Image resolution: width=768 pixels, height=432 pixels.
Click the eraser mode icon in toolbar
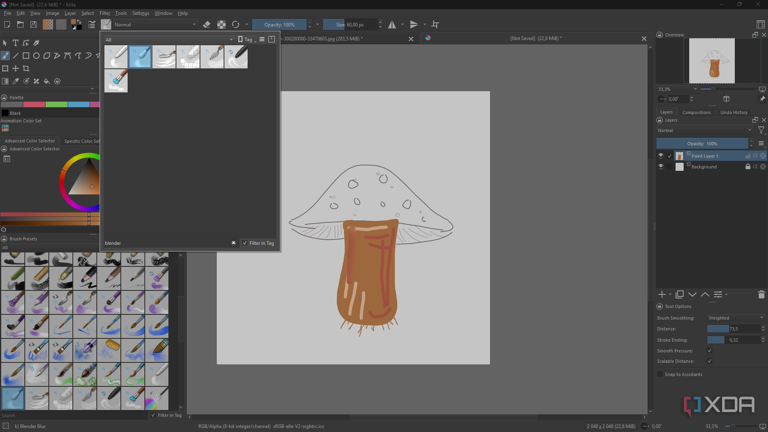pos(207,25)
